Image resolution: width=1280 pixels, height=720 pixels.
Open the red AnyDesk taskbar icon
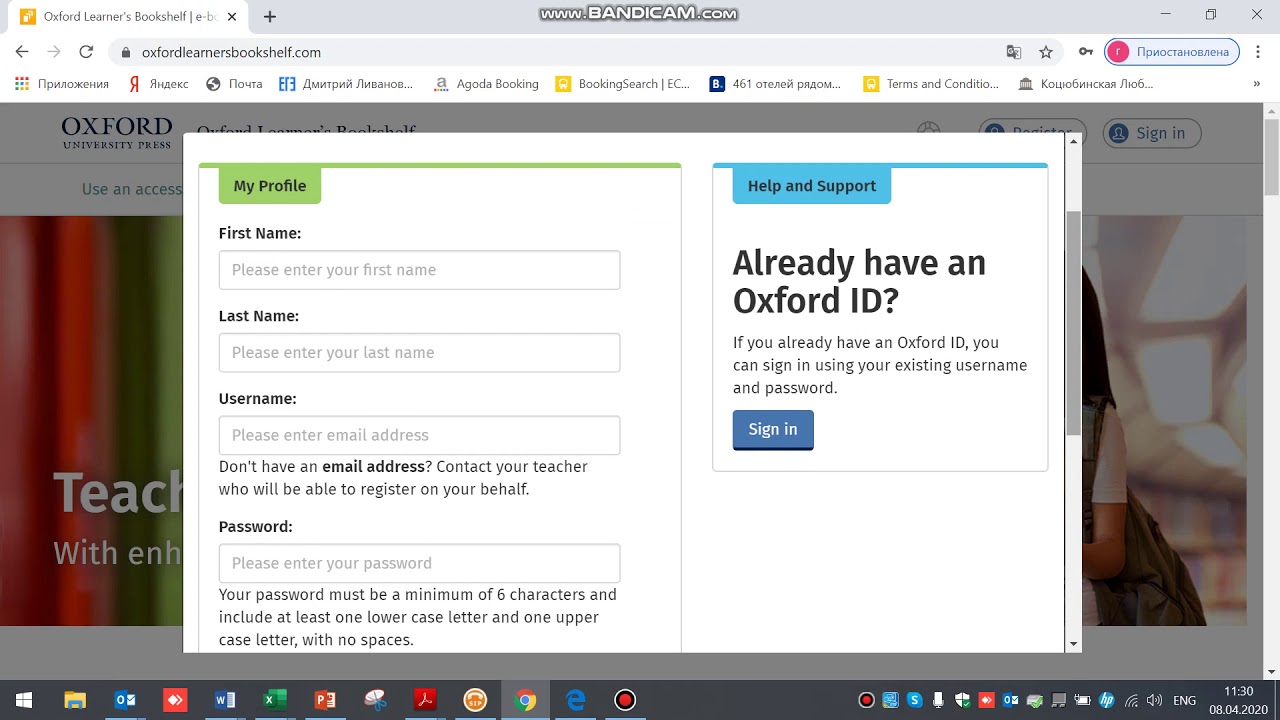point(175,700)
